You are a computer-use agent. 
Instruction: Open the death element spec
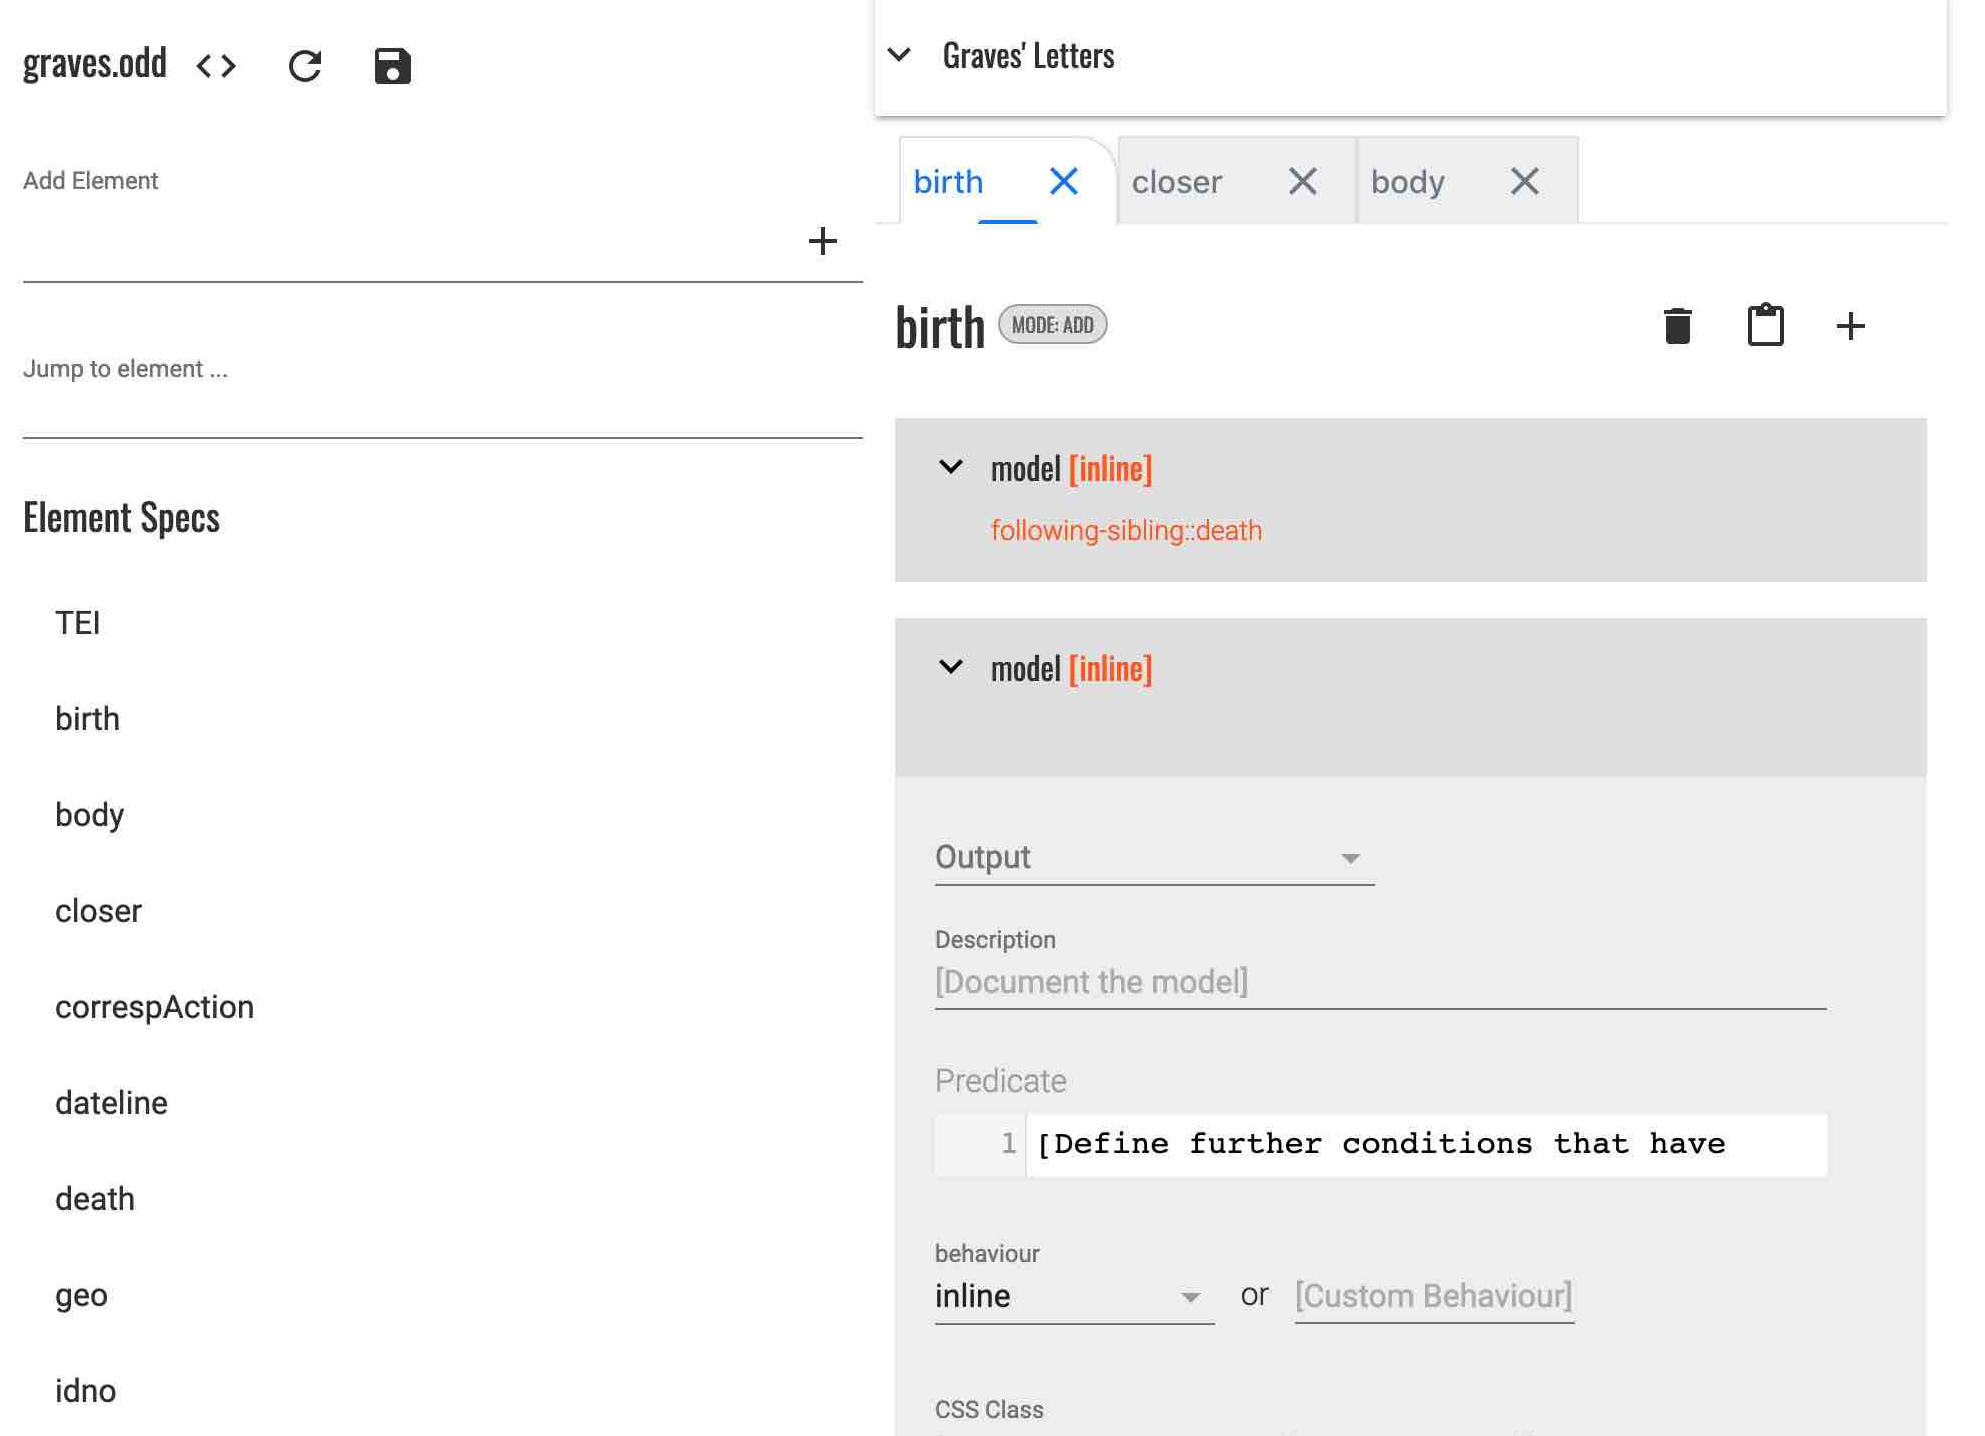95,1199
